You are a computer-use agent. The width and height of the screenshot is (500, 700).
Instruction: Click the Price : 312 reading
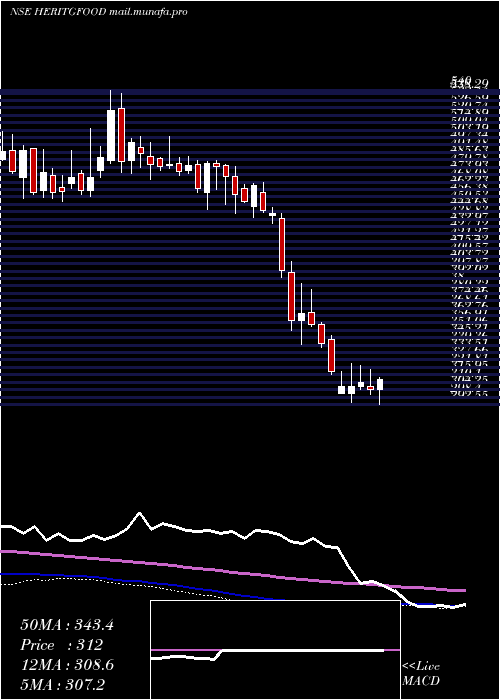(62, 645)
